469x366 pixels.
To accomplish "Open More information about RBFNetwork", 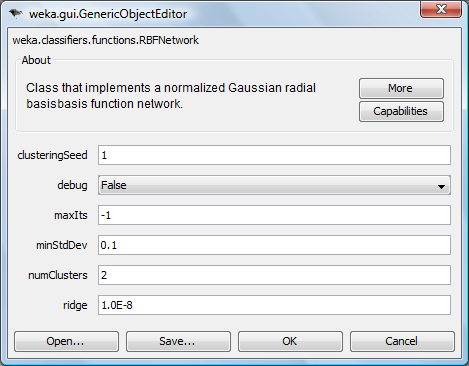I will [x=401, y=88].
